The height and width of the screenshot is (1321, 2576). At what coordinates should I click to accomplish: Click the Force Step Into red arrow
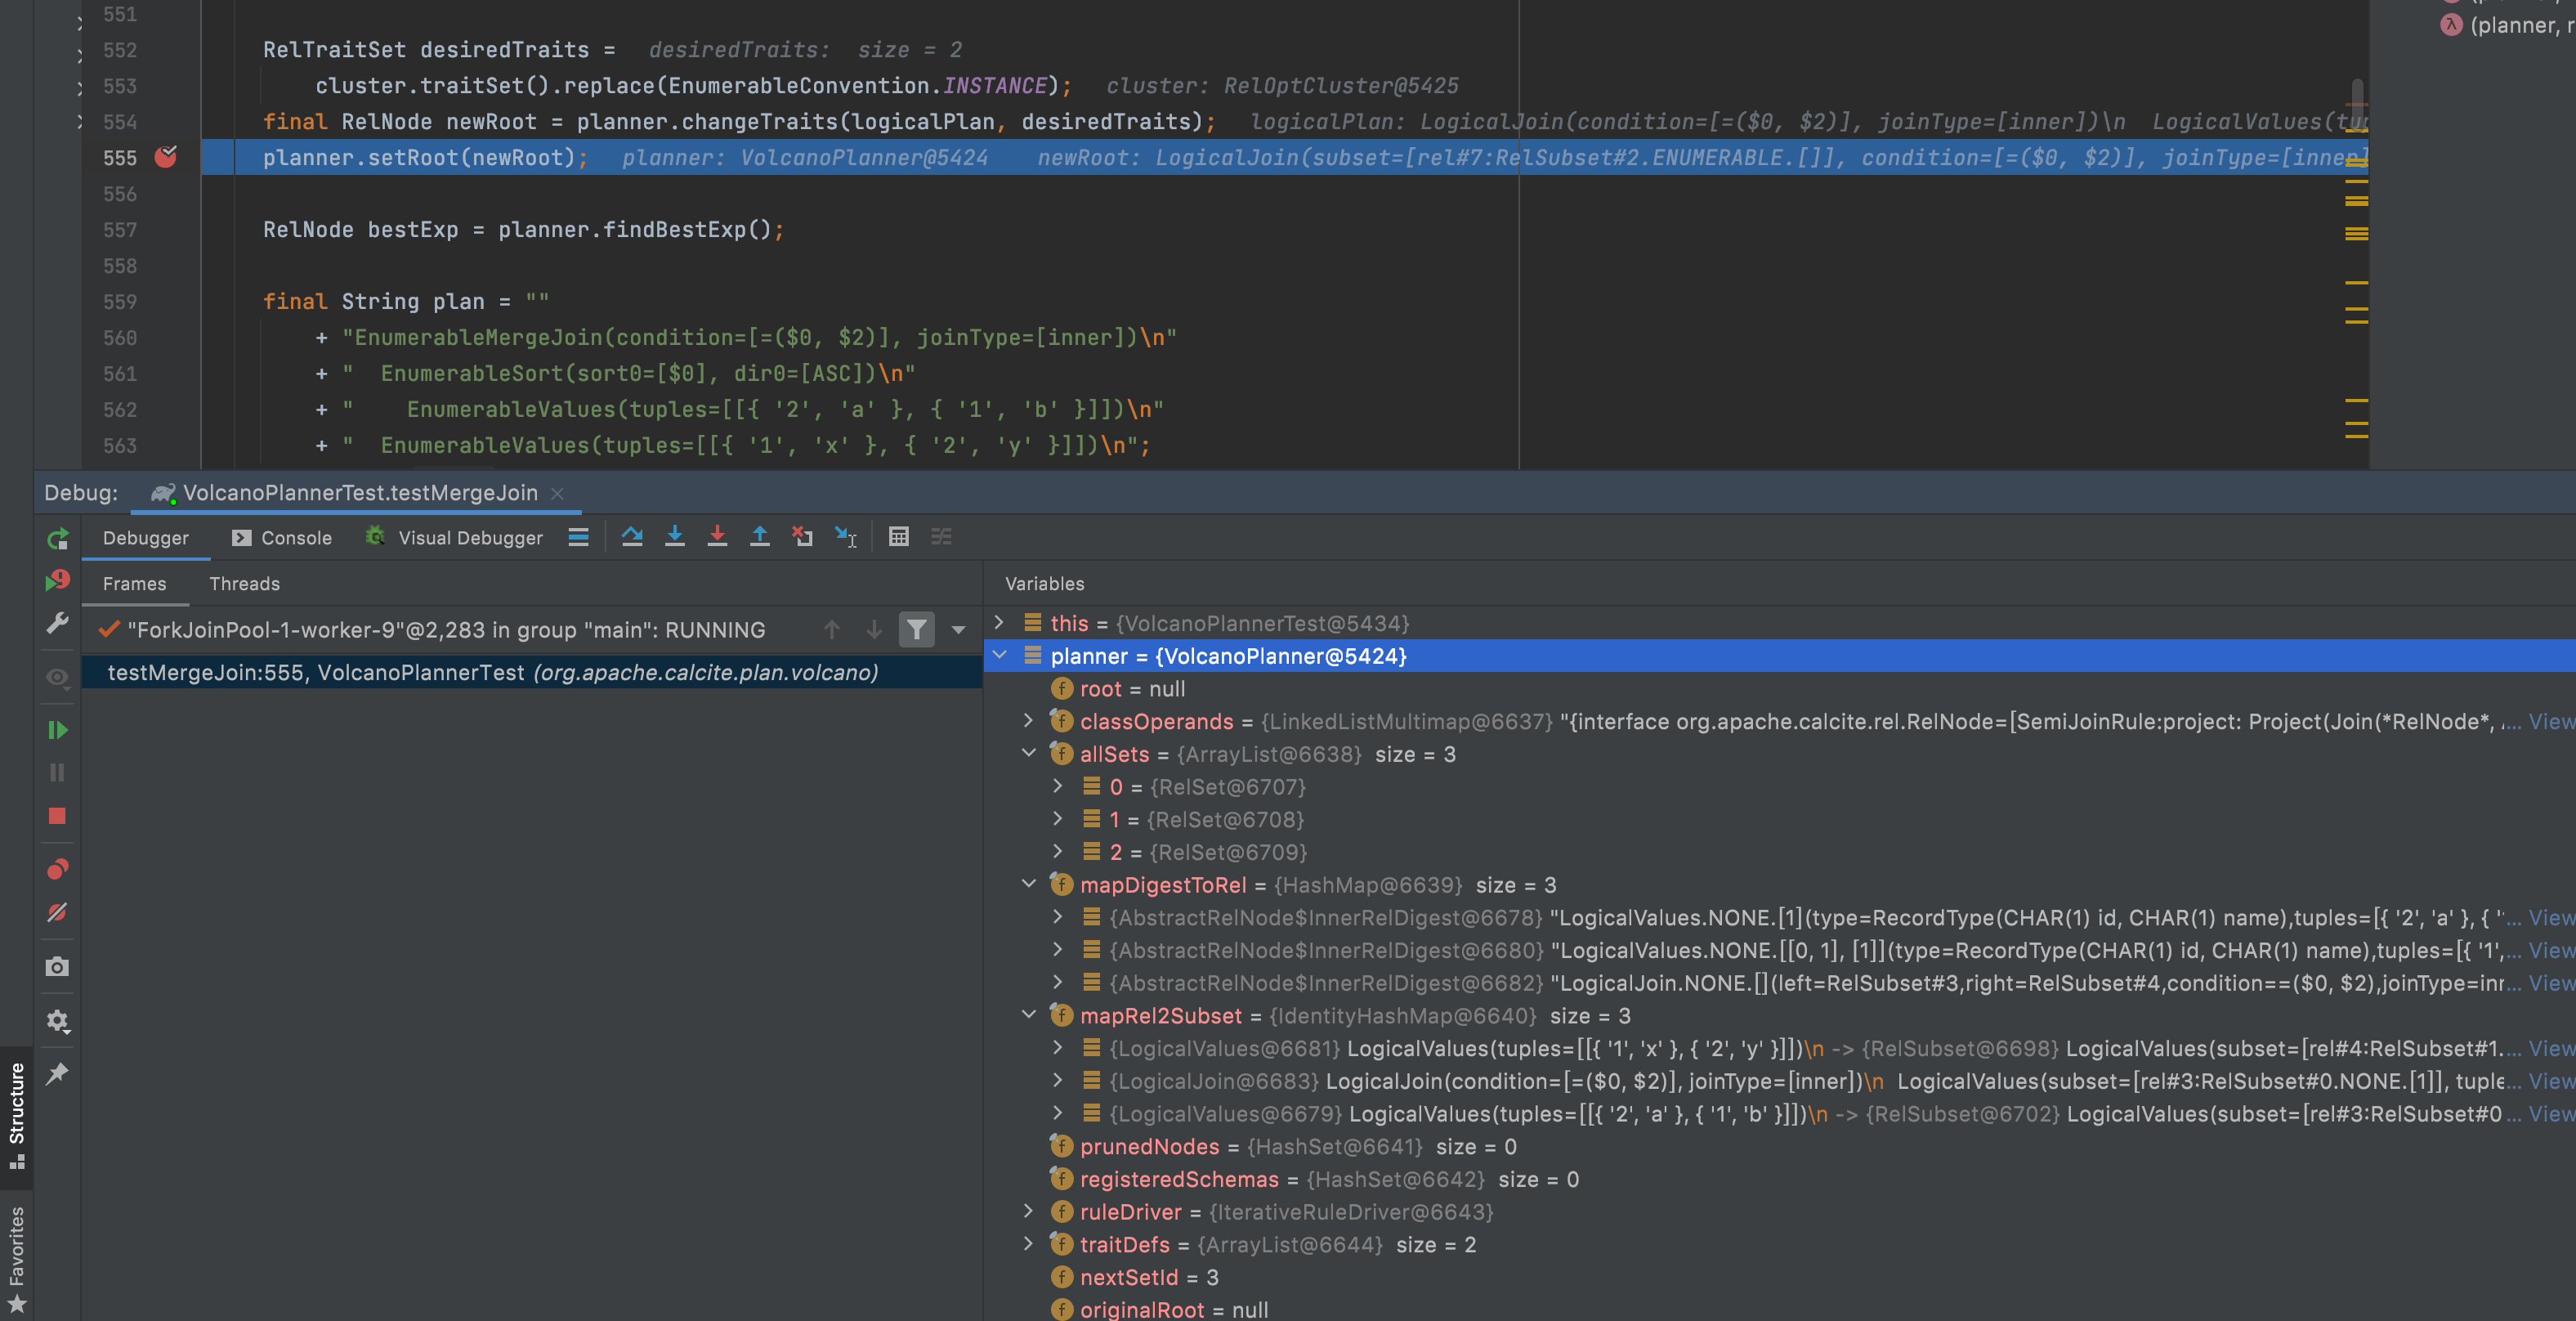(717, 537)
